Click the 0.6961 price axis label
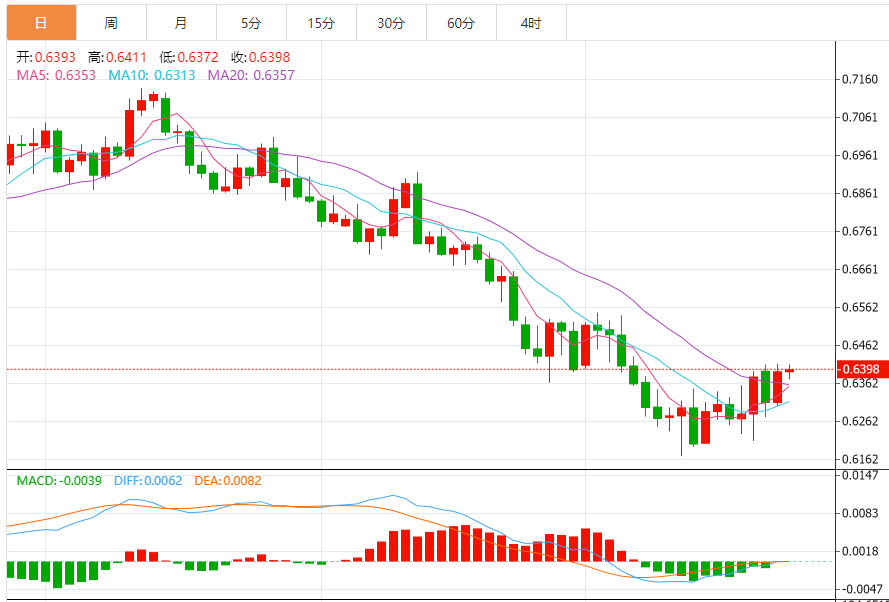The width and height of the screenshot is (889, 602). [x=861, y=155]
